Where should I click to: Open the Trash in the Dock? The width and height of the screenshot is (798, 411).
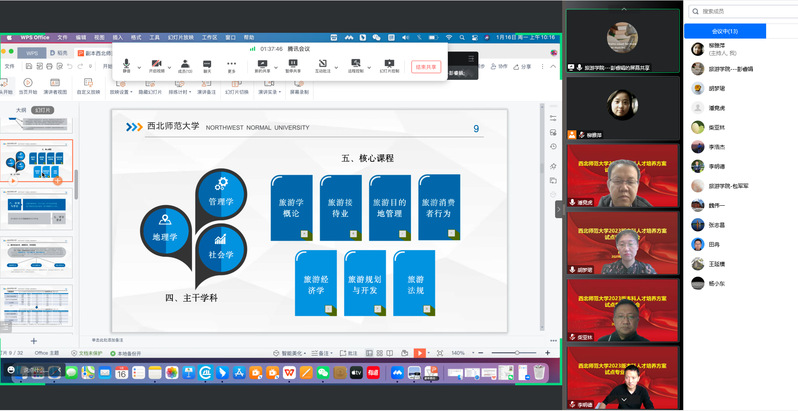(539, 372)
